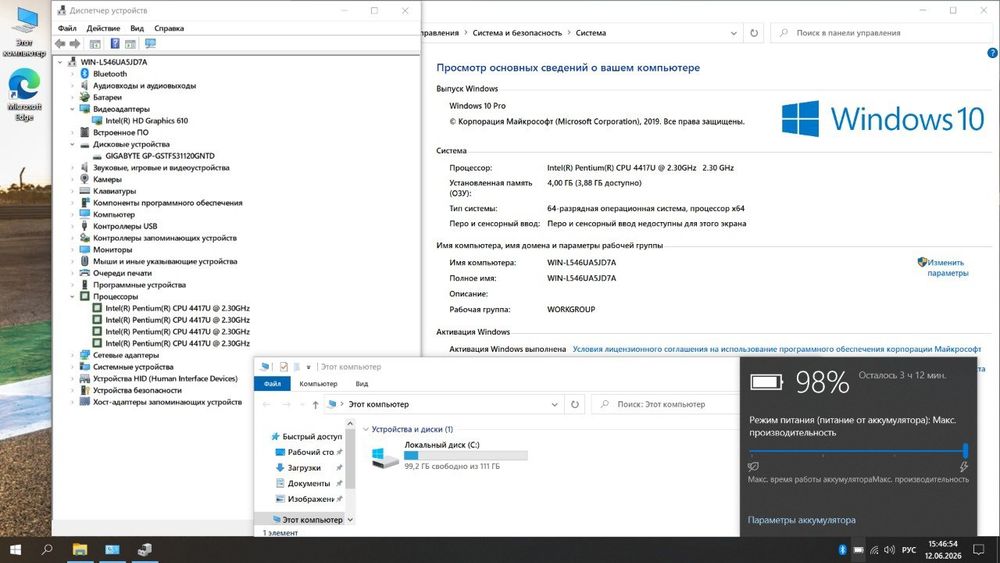Select the Bluetooth device category icon
This screenshot has width=1000, height=563.
coord(84,74)
